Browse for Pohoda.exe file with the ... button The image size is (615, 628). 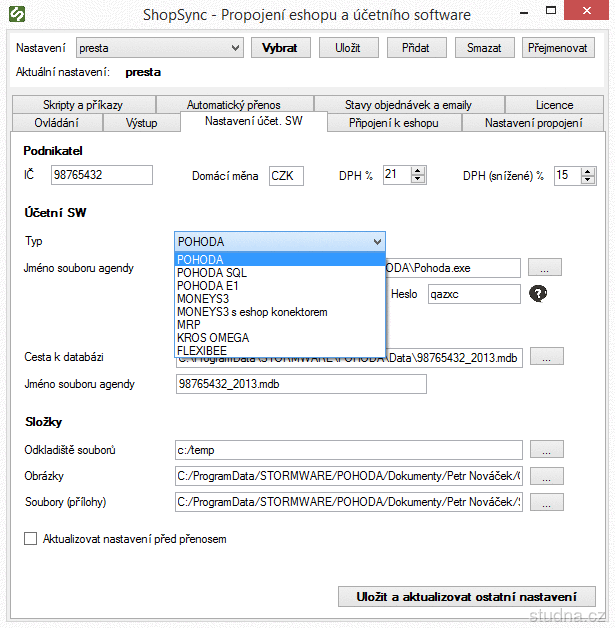coord(545,267)
